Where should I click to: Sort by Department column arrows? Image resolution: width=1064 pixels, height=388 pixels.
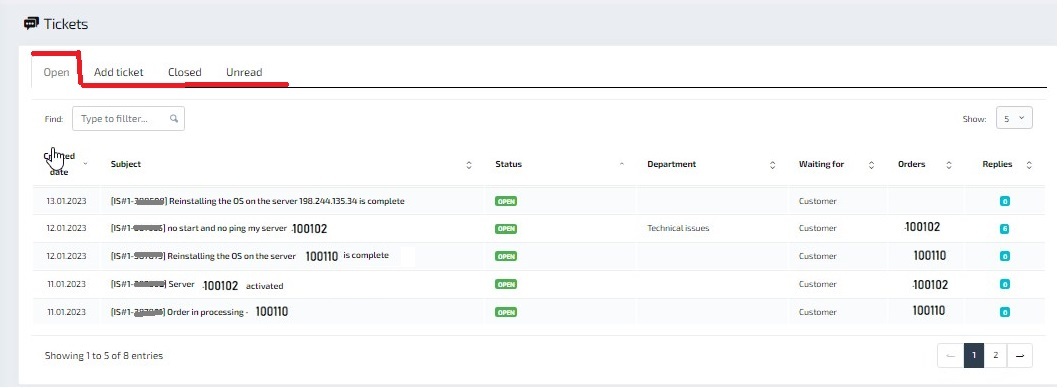coord(773,165)
